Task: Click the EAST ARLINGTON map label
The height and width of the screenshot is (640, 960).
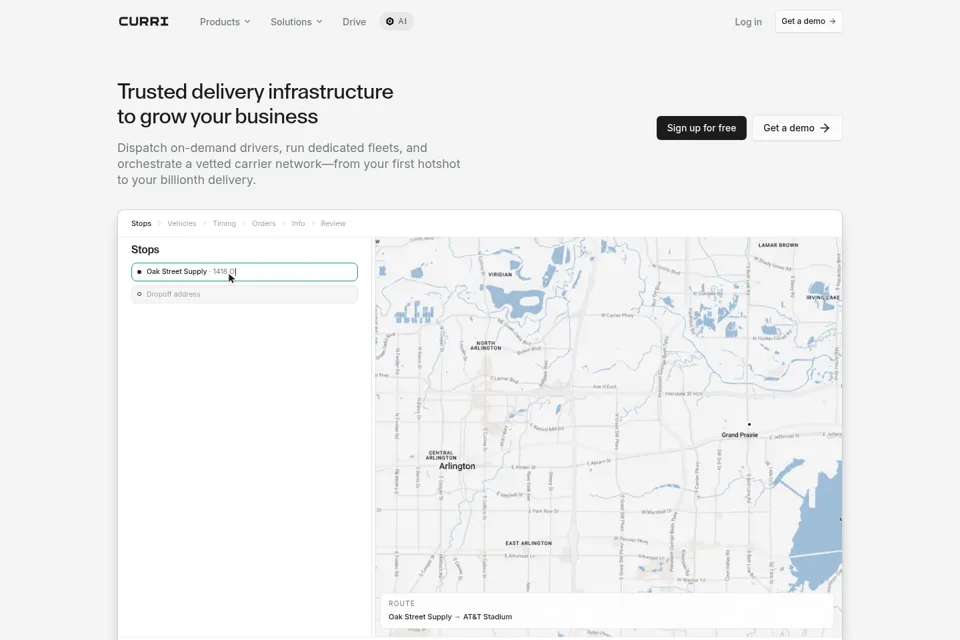Action: 528,543
